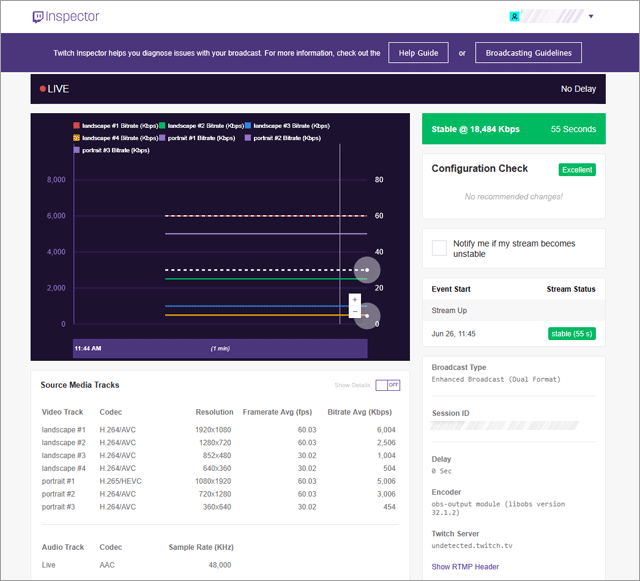
Task: Click the Framerate Avg (fps) column header
Action: pyautogui.click(x=277, y=412)
